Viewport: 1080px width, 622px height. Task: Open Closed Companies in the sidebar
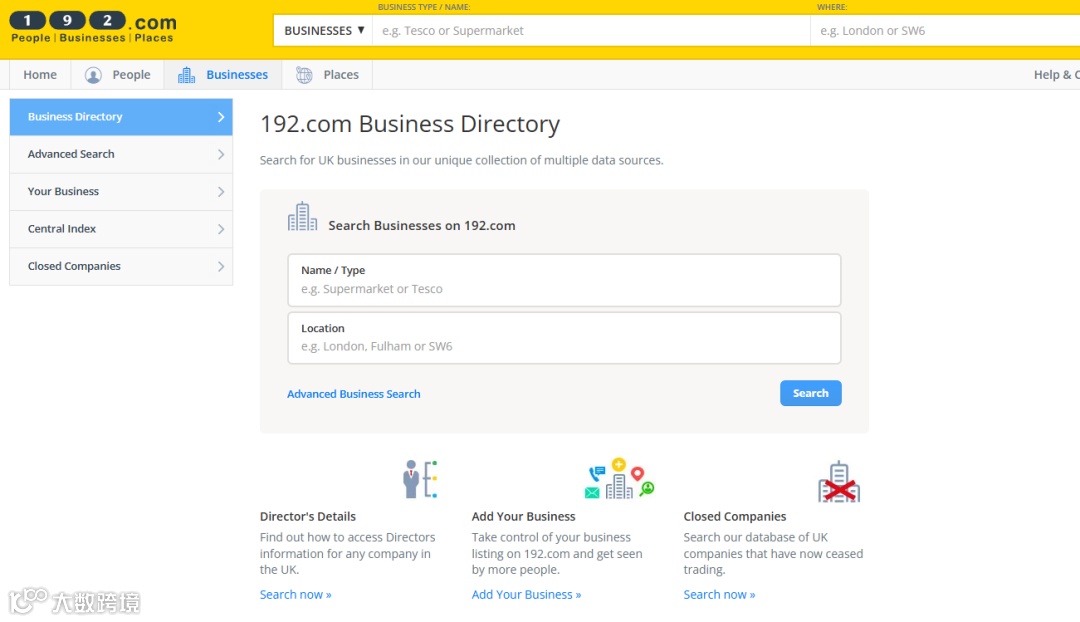(x=121, y=266)
